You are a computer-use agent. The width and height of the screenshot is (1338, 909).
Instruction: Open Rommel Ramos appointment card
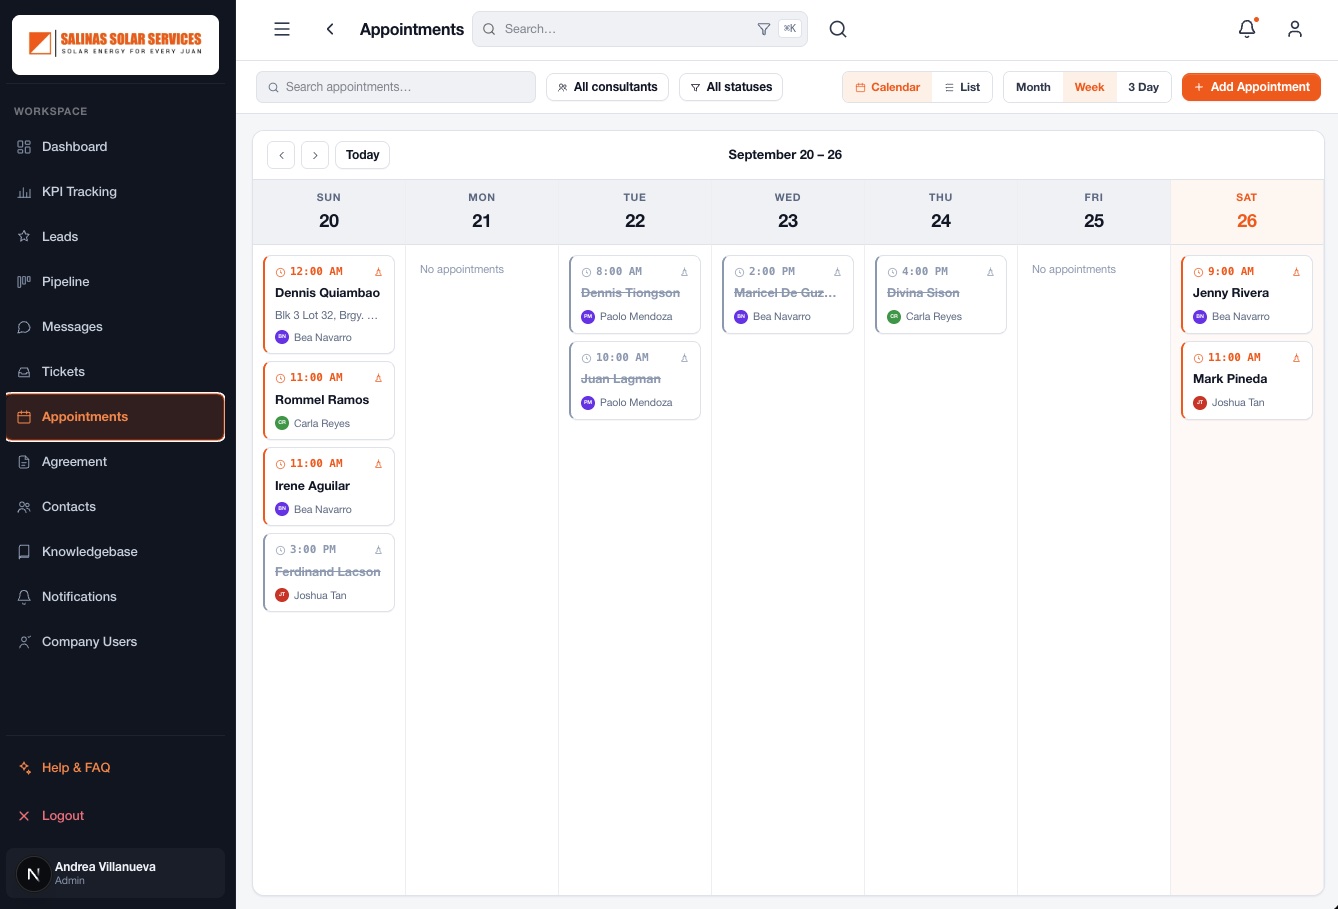click(x=329, y=400)
